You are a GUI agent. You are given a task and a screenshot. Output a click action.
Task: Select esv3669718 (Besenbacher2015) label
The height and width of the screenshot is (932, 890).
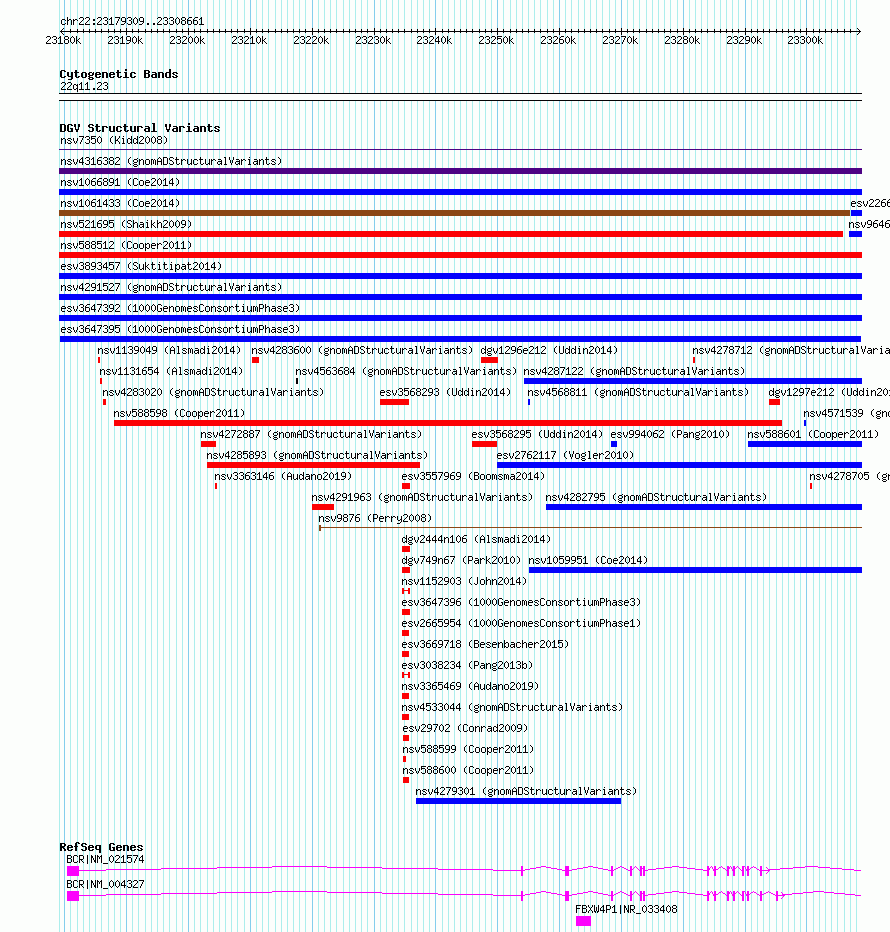click(x=485, y=644)
